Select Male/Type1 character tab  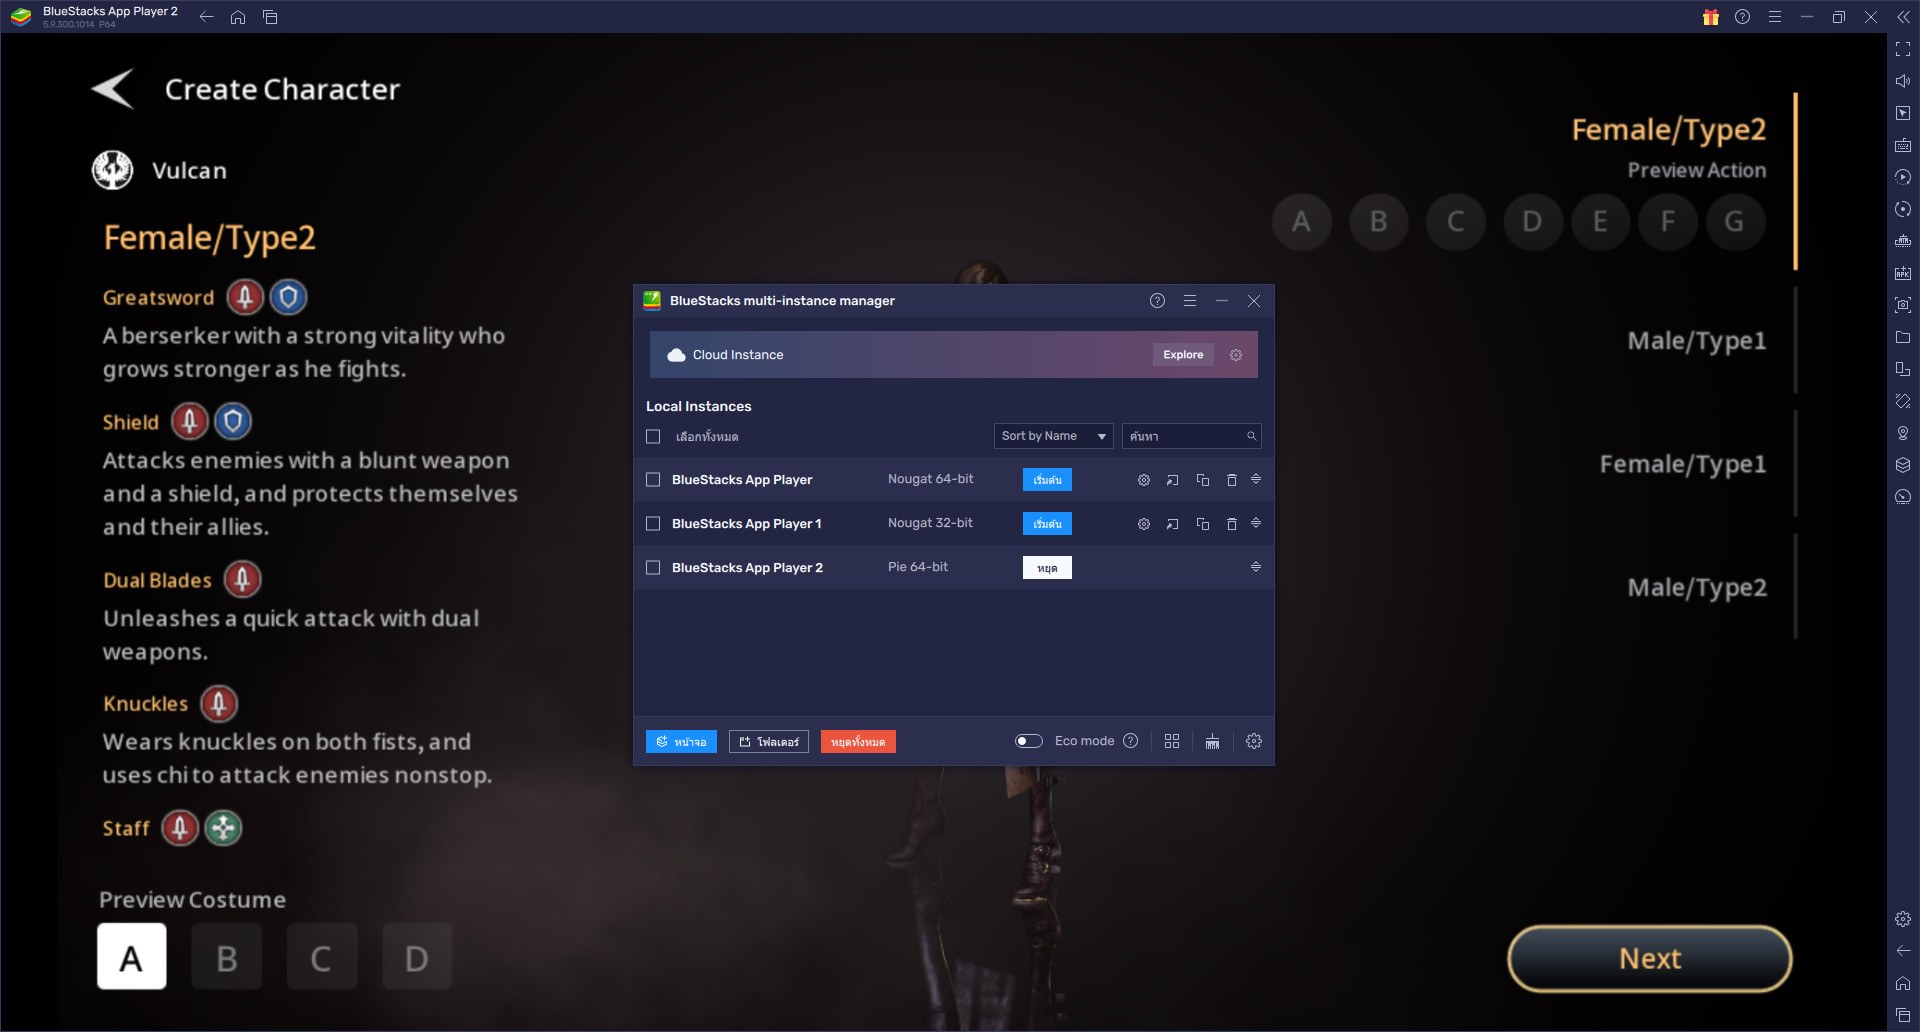click(1697, 341)
